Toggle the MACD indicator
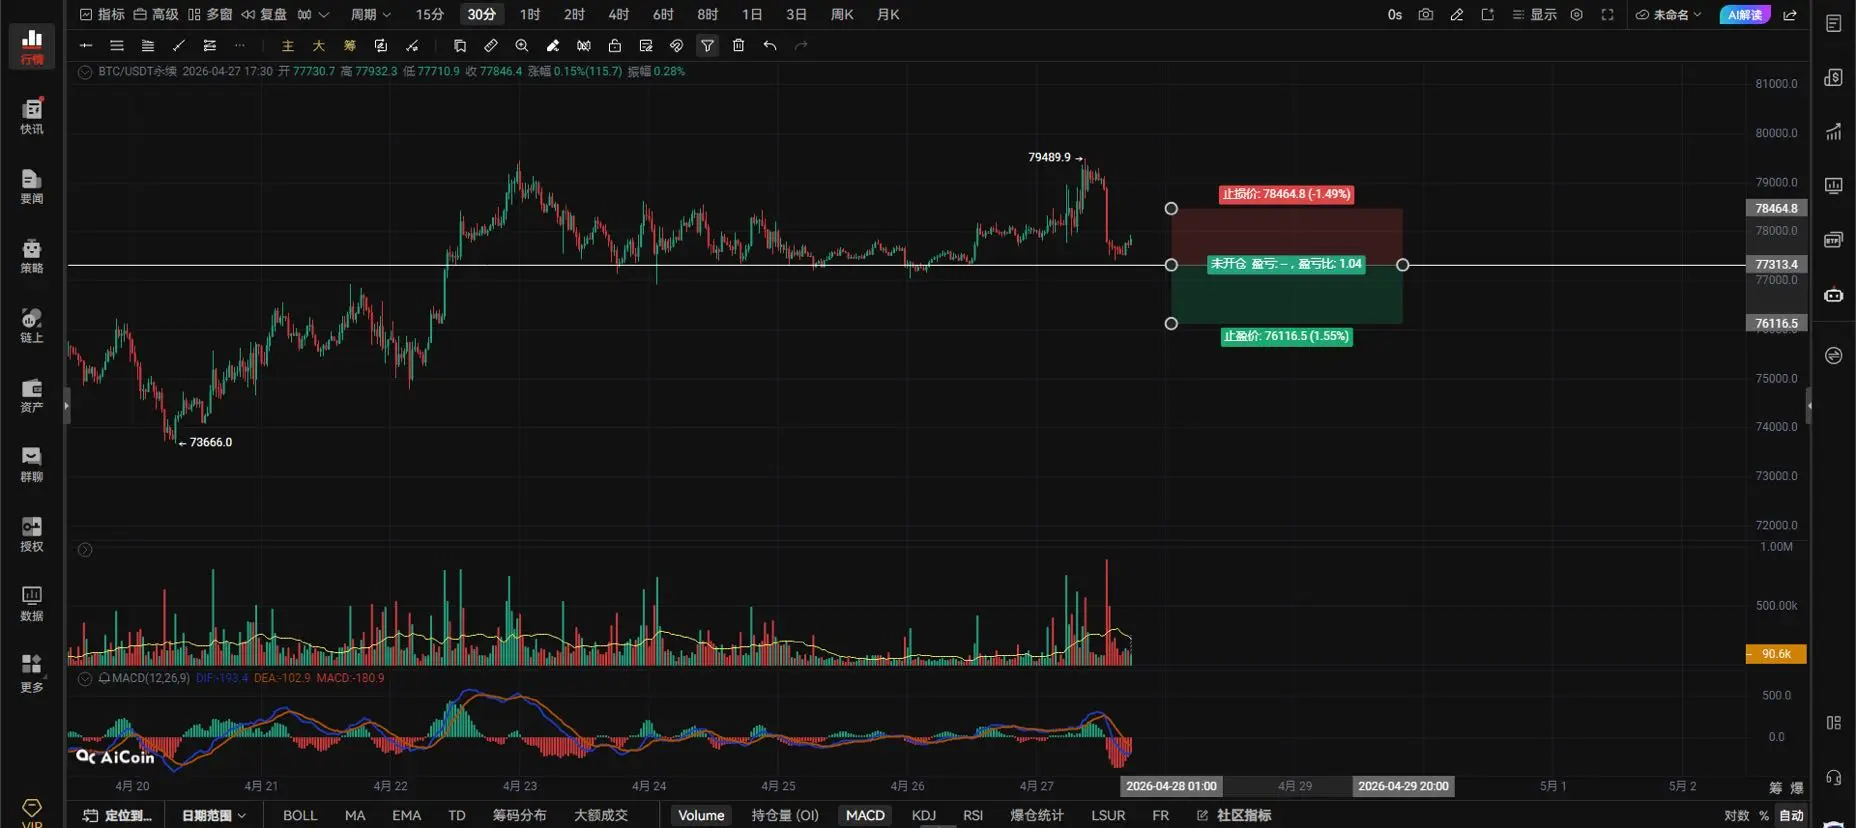 (865, 815)
